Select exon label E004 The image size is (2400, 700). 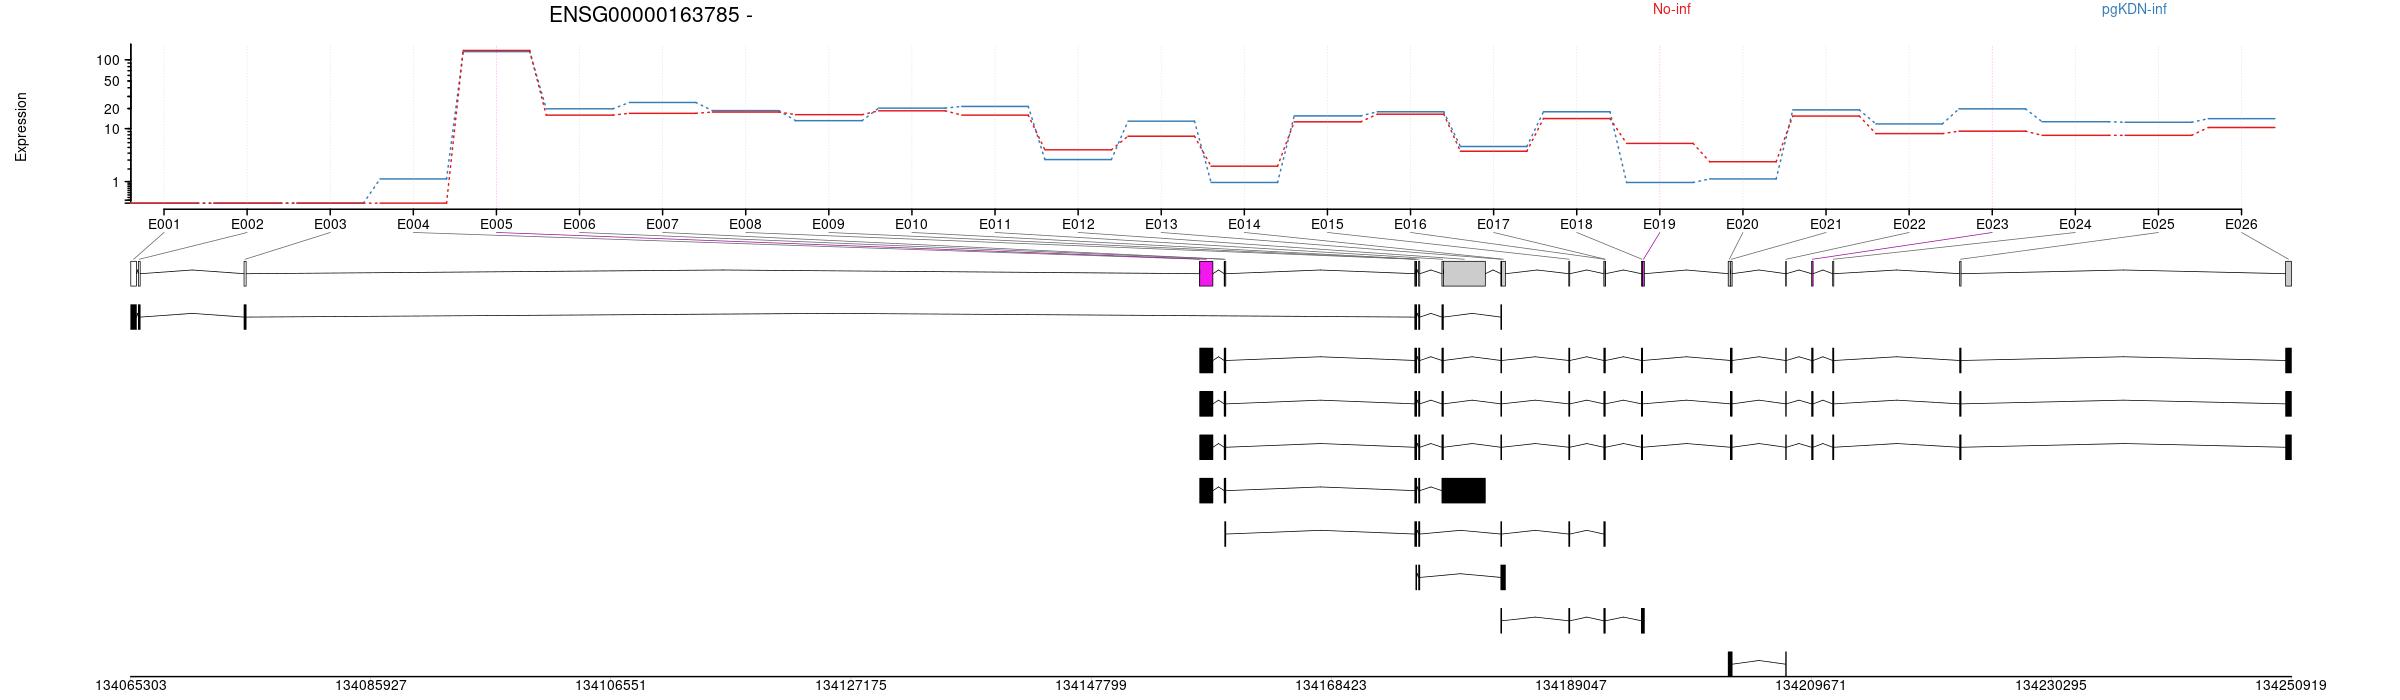pyautogui.click(x=413, y=225)
